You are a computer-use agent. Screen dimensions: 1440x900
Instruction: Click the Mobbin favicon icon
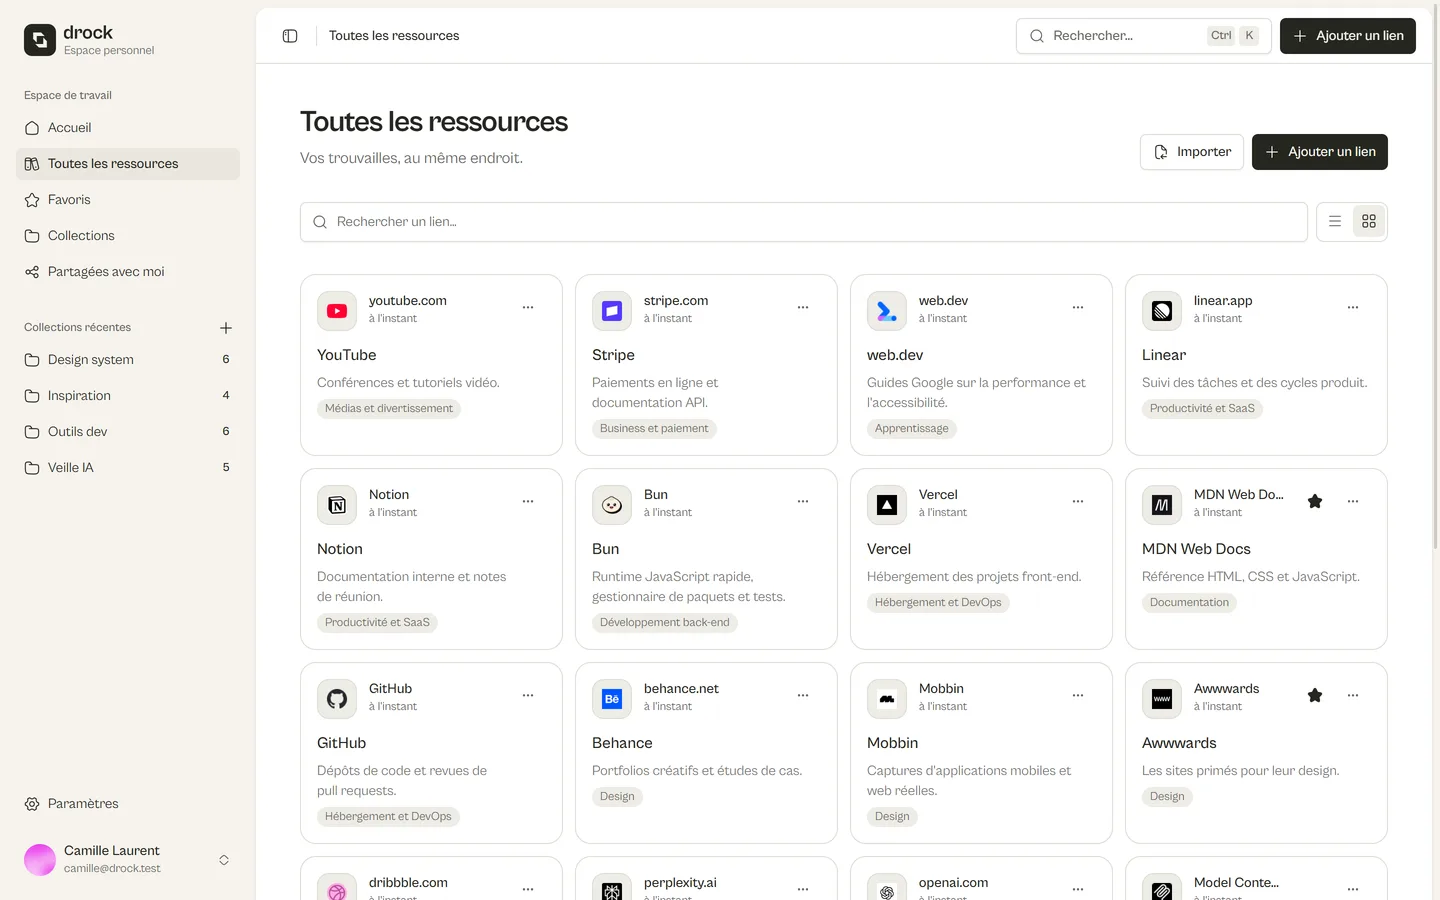click(x=887, y=699)
